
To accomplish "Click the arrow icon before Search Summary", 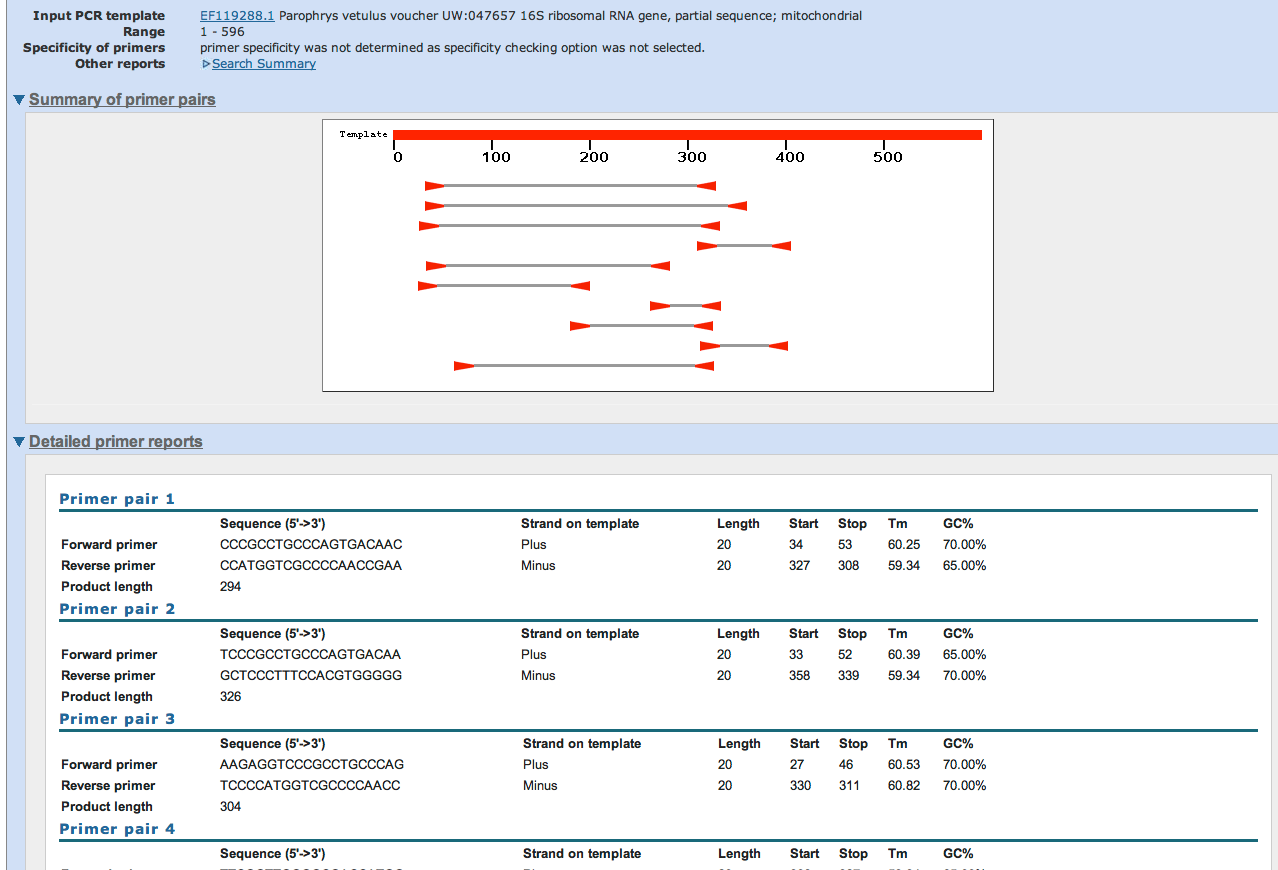I will coord(206,63).
